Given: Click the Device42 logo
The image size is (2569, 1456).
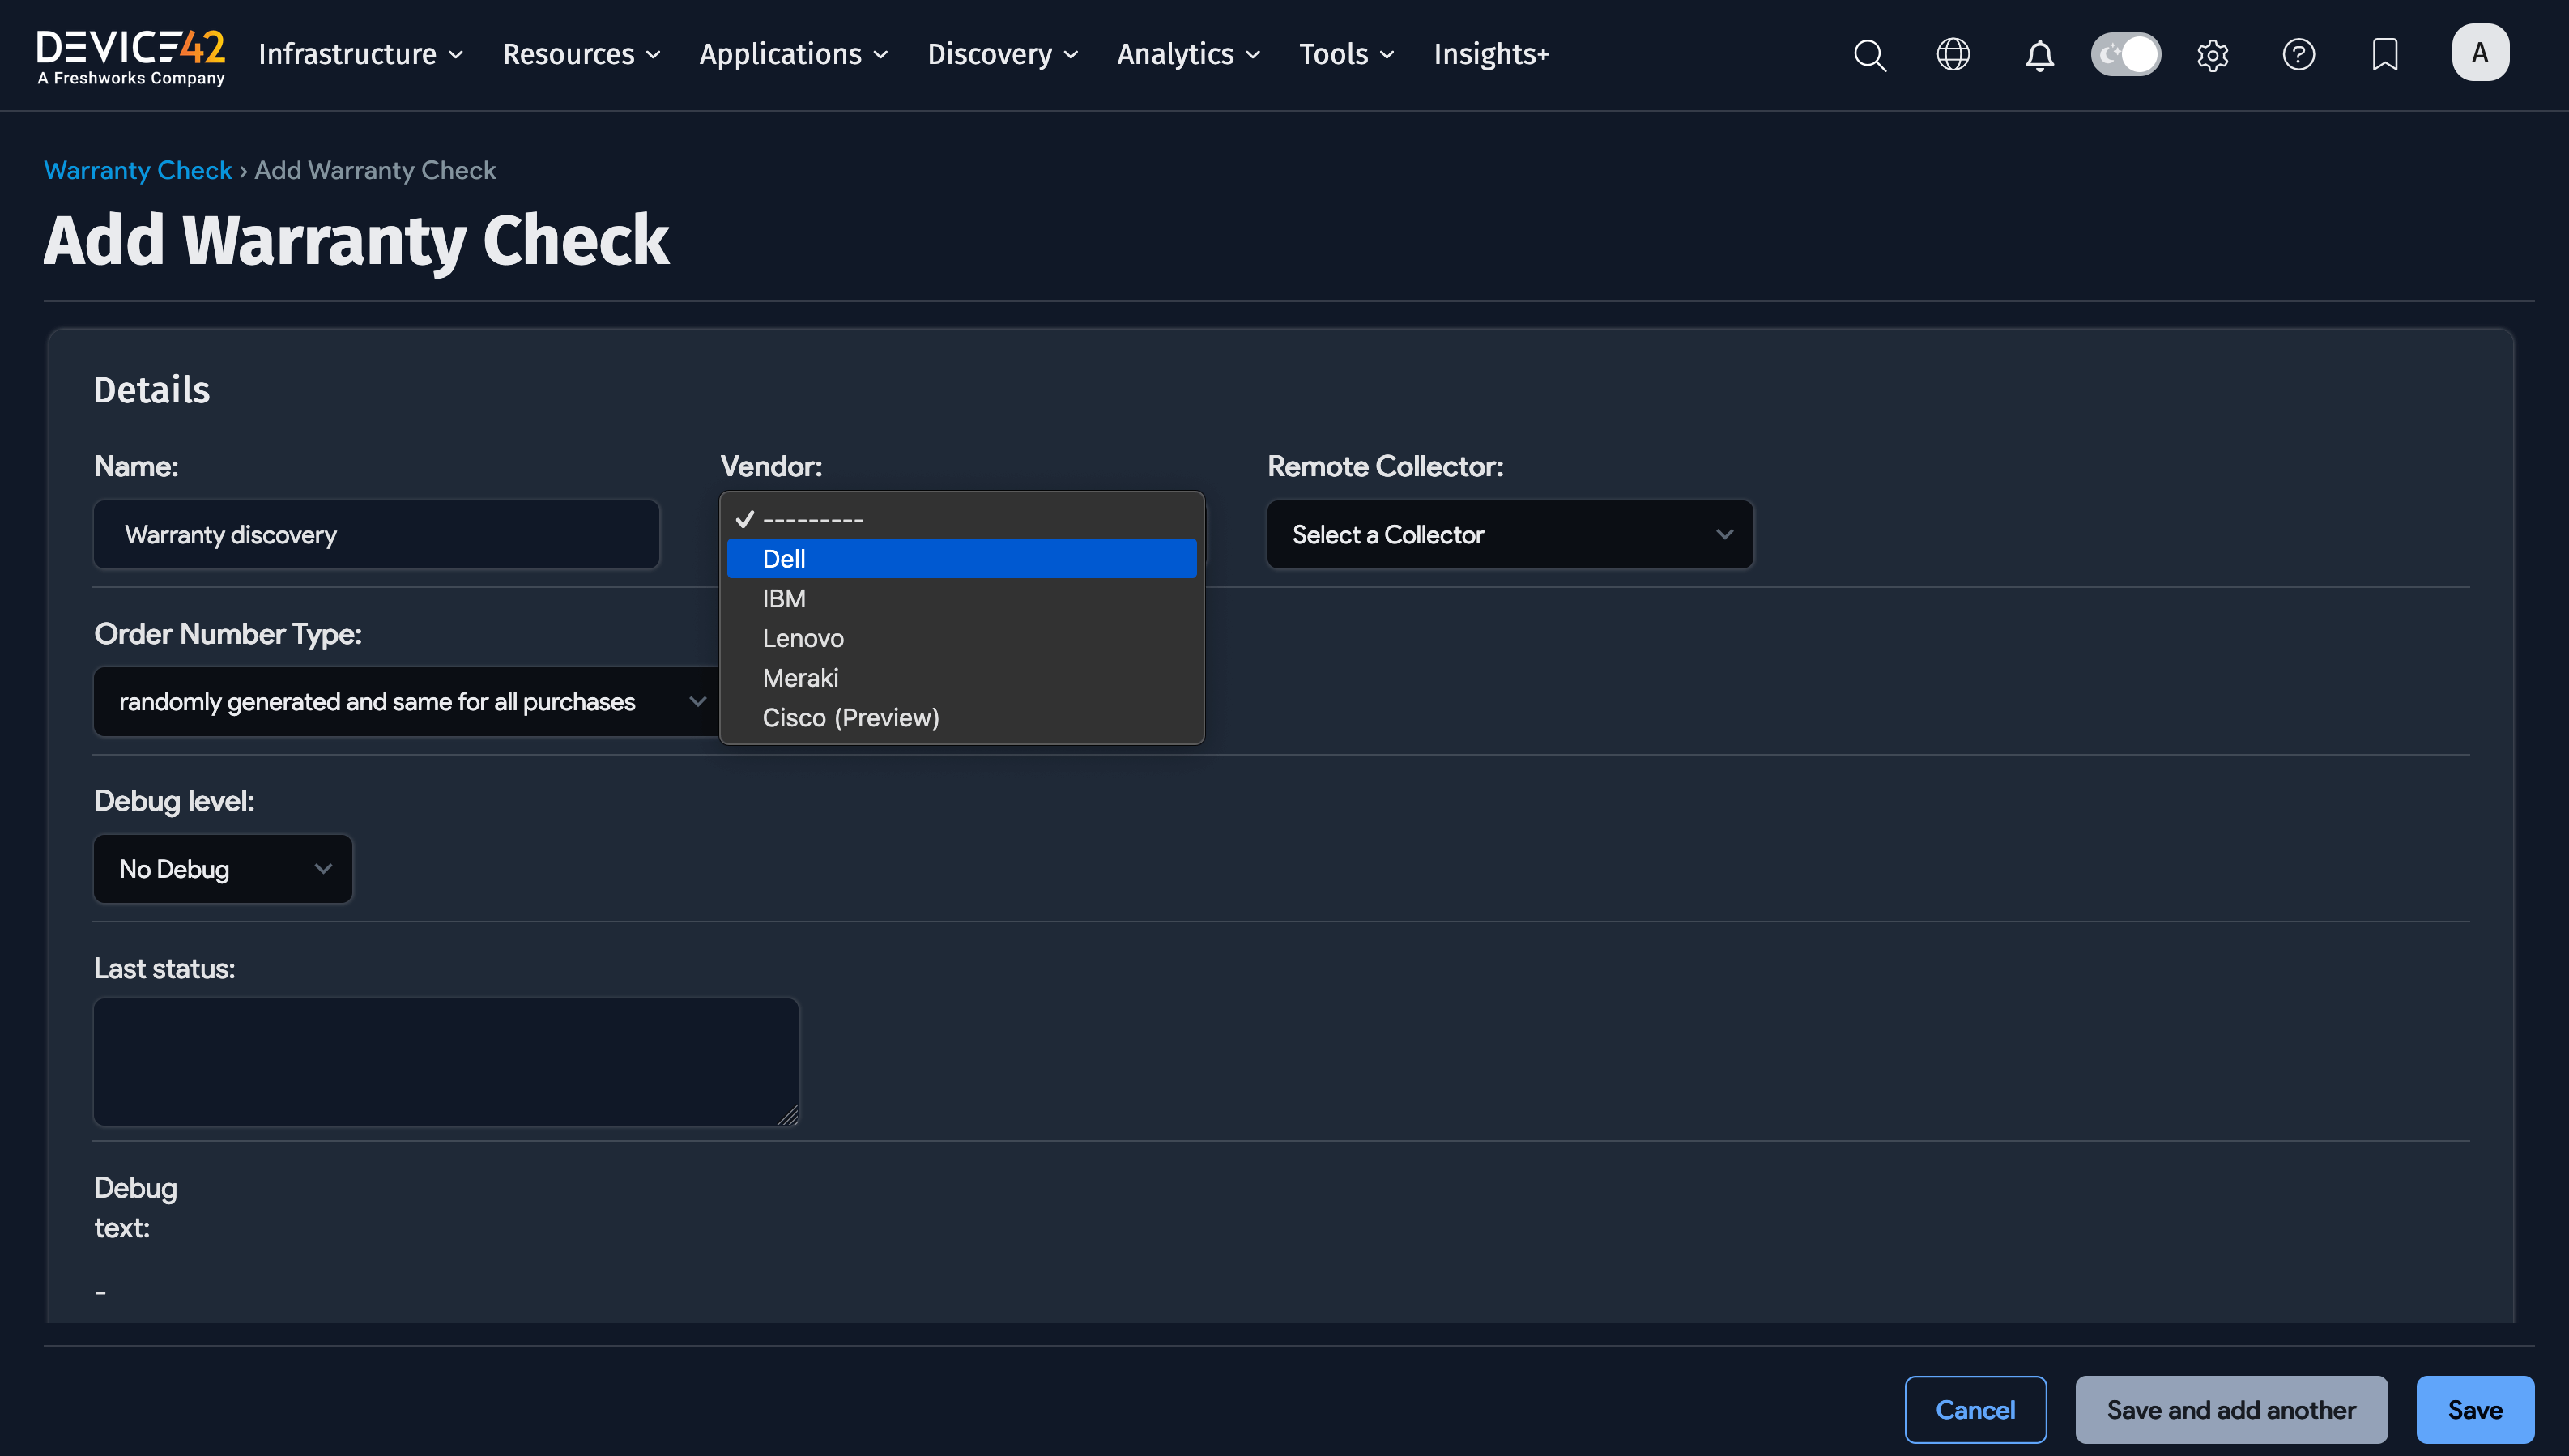Looking at the screenshot, I should (x=131, y=56).
